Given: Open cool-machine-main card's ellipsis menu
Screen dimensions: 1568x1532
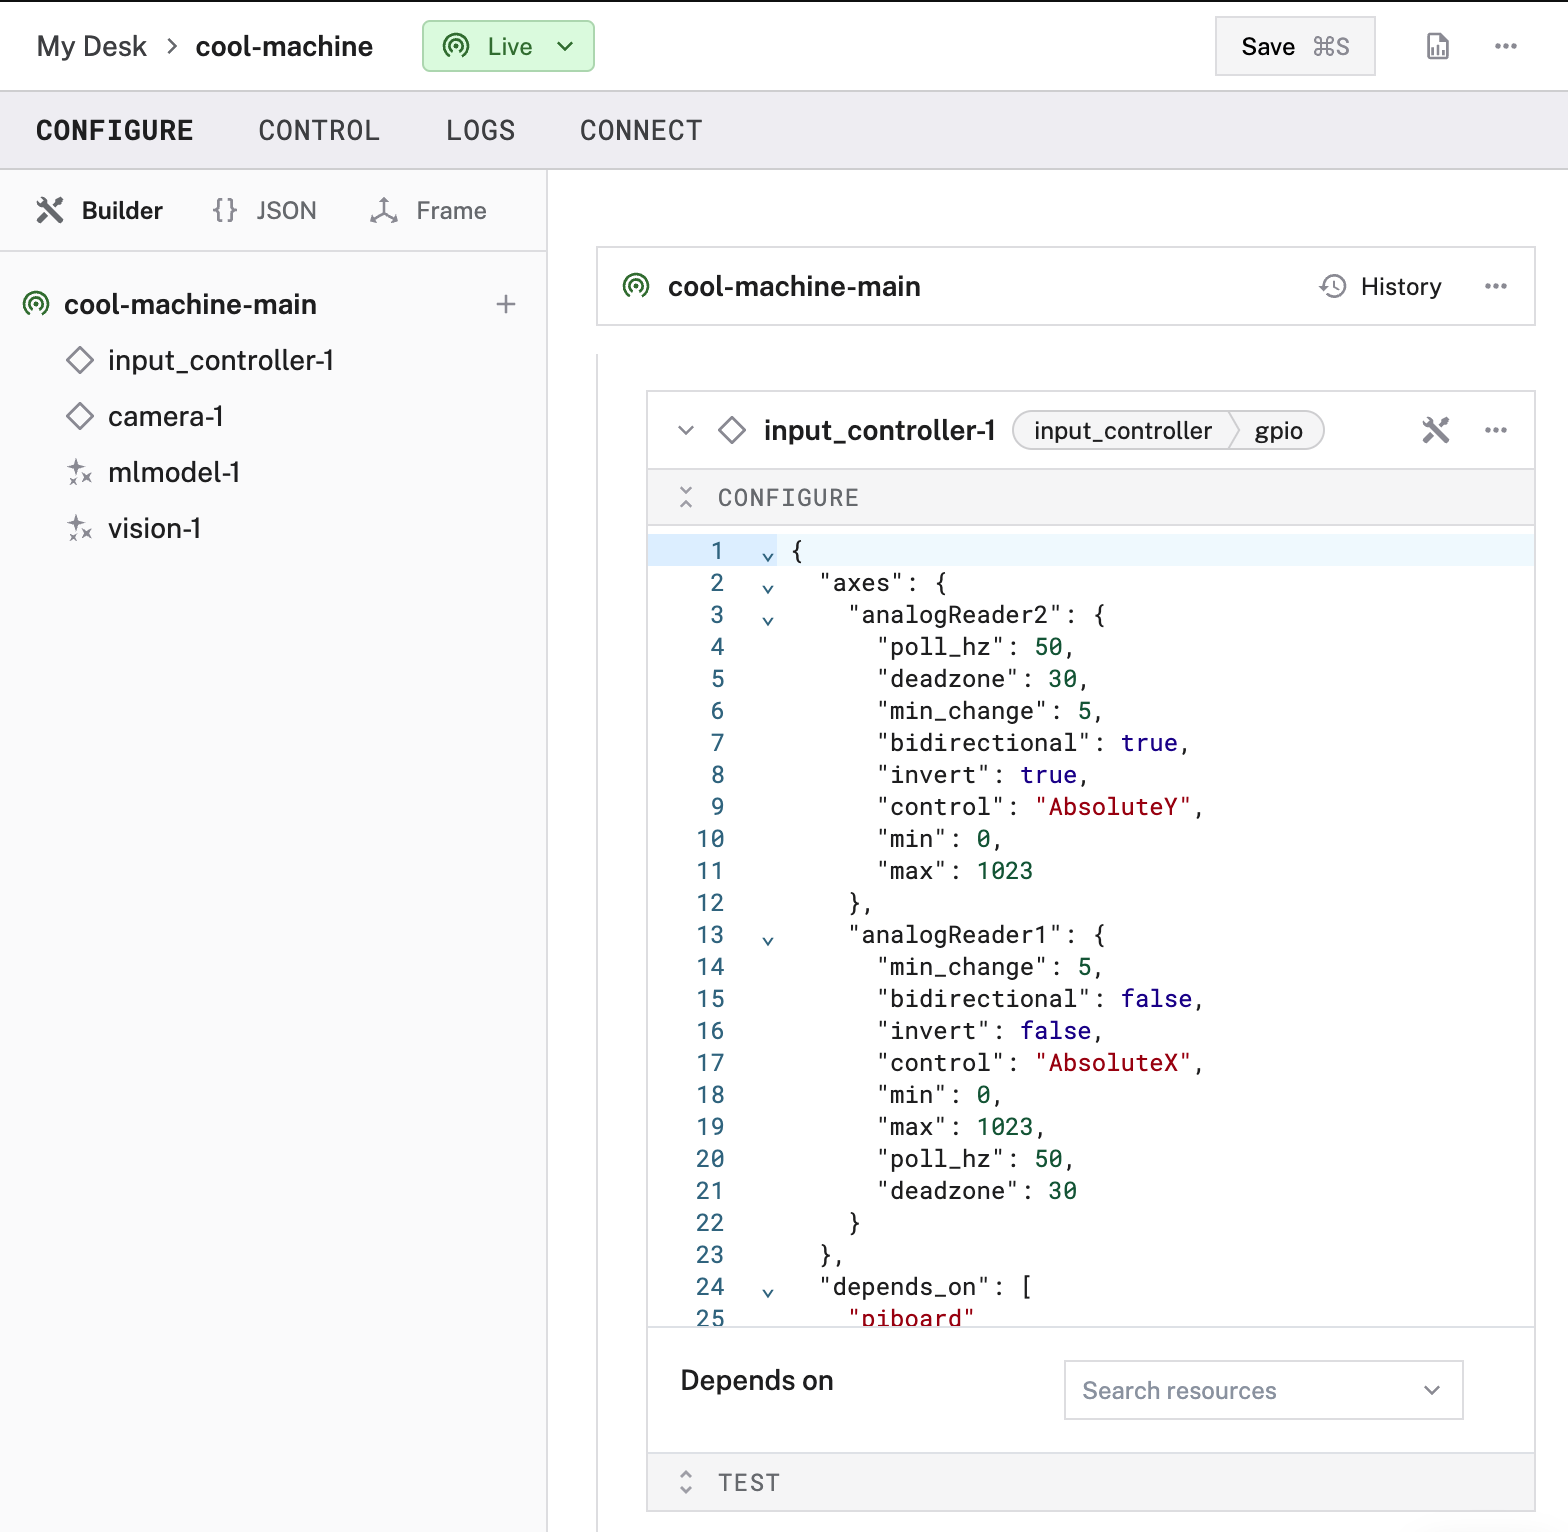Looking at the screenshot, I should 1495,287.
